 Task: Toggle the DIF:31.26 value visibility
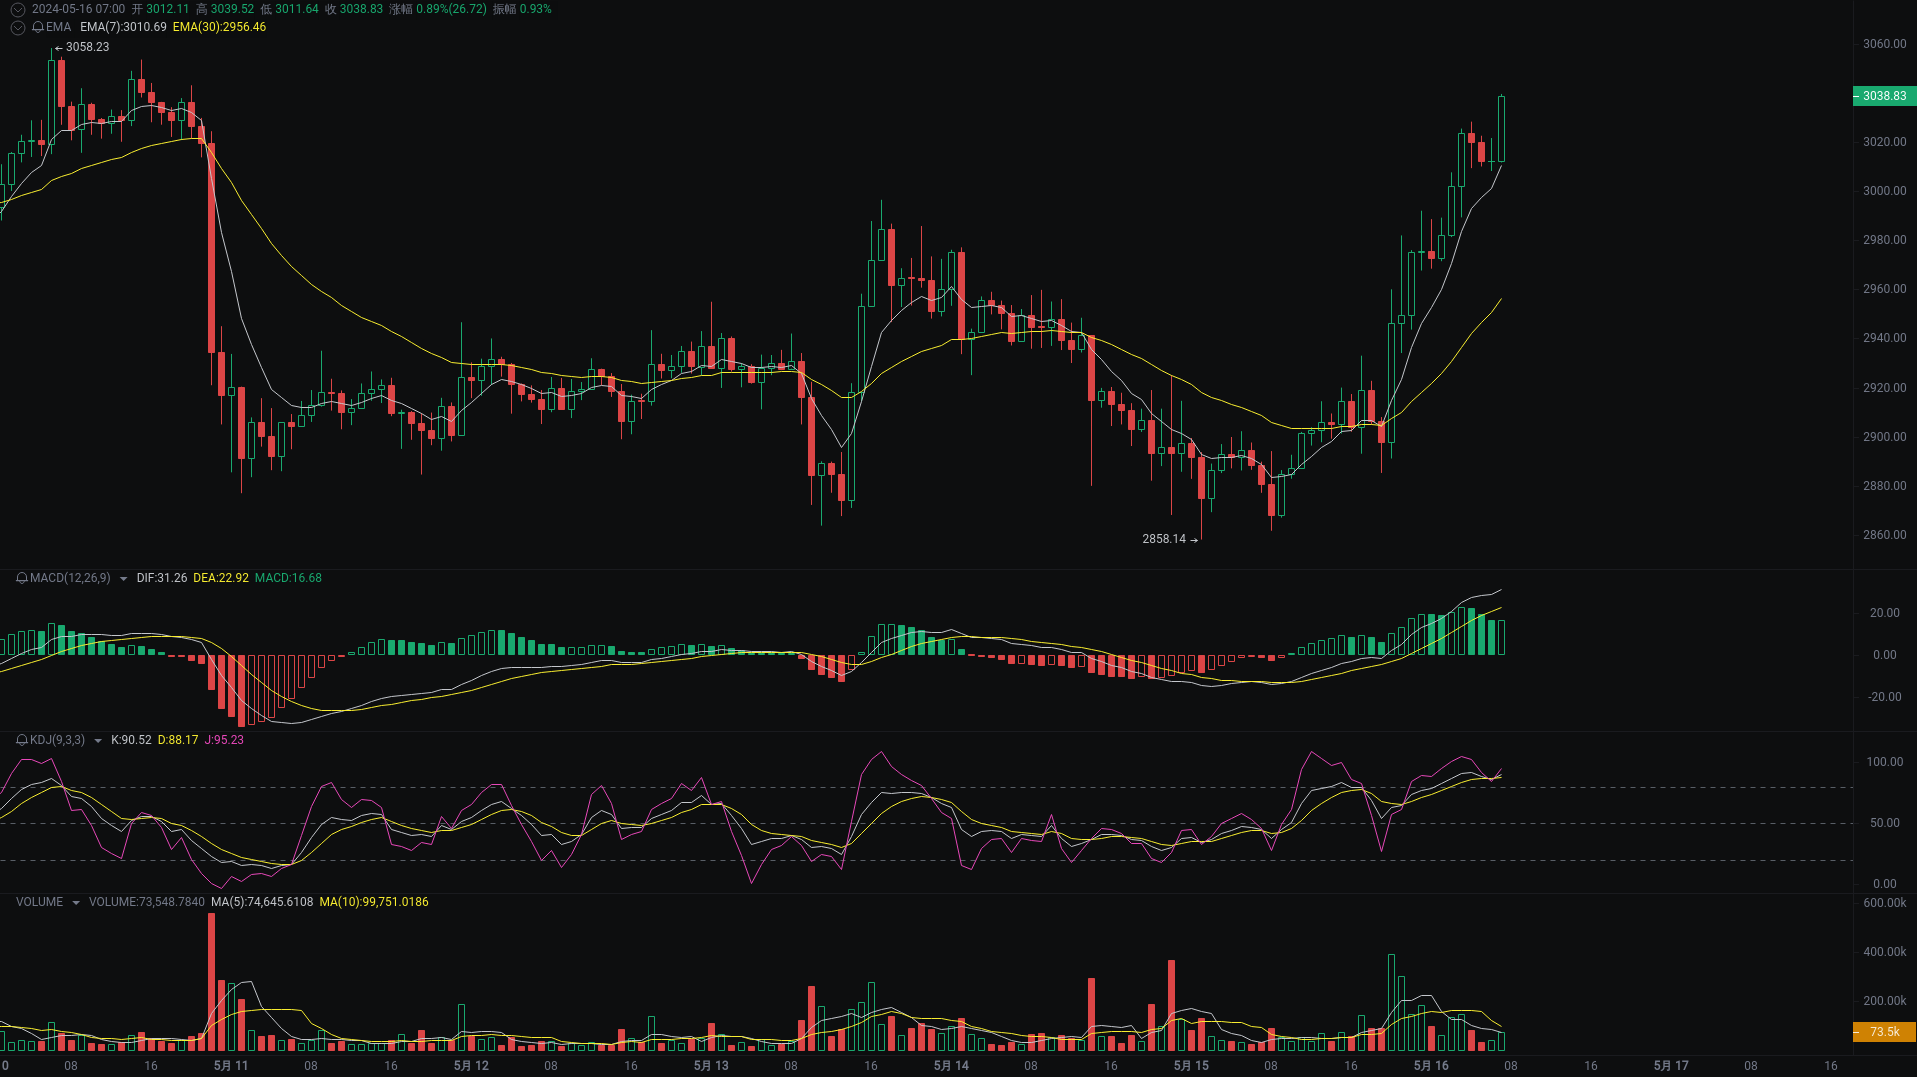click(161, 578)
